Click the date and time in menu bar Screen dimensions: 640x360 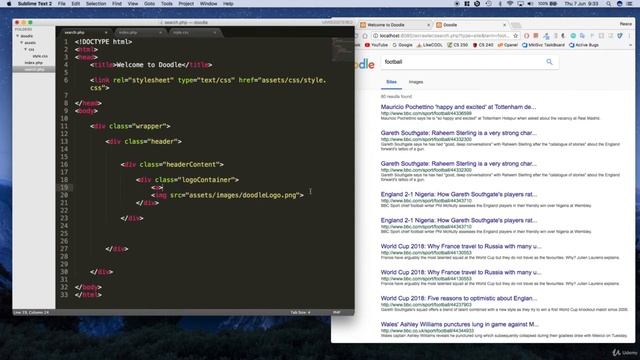(x=581, y=4)
